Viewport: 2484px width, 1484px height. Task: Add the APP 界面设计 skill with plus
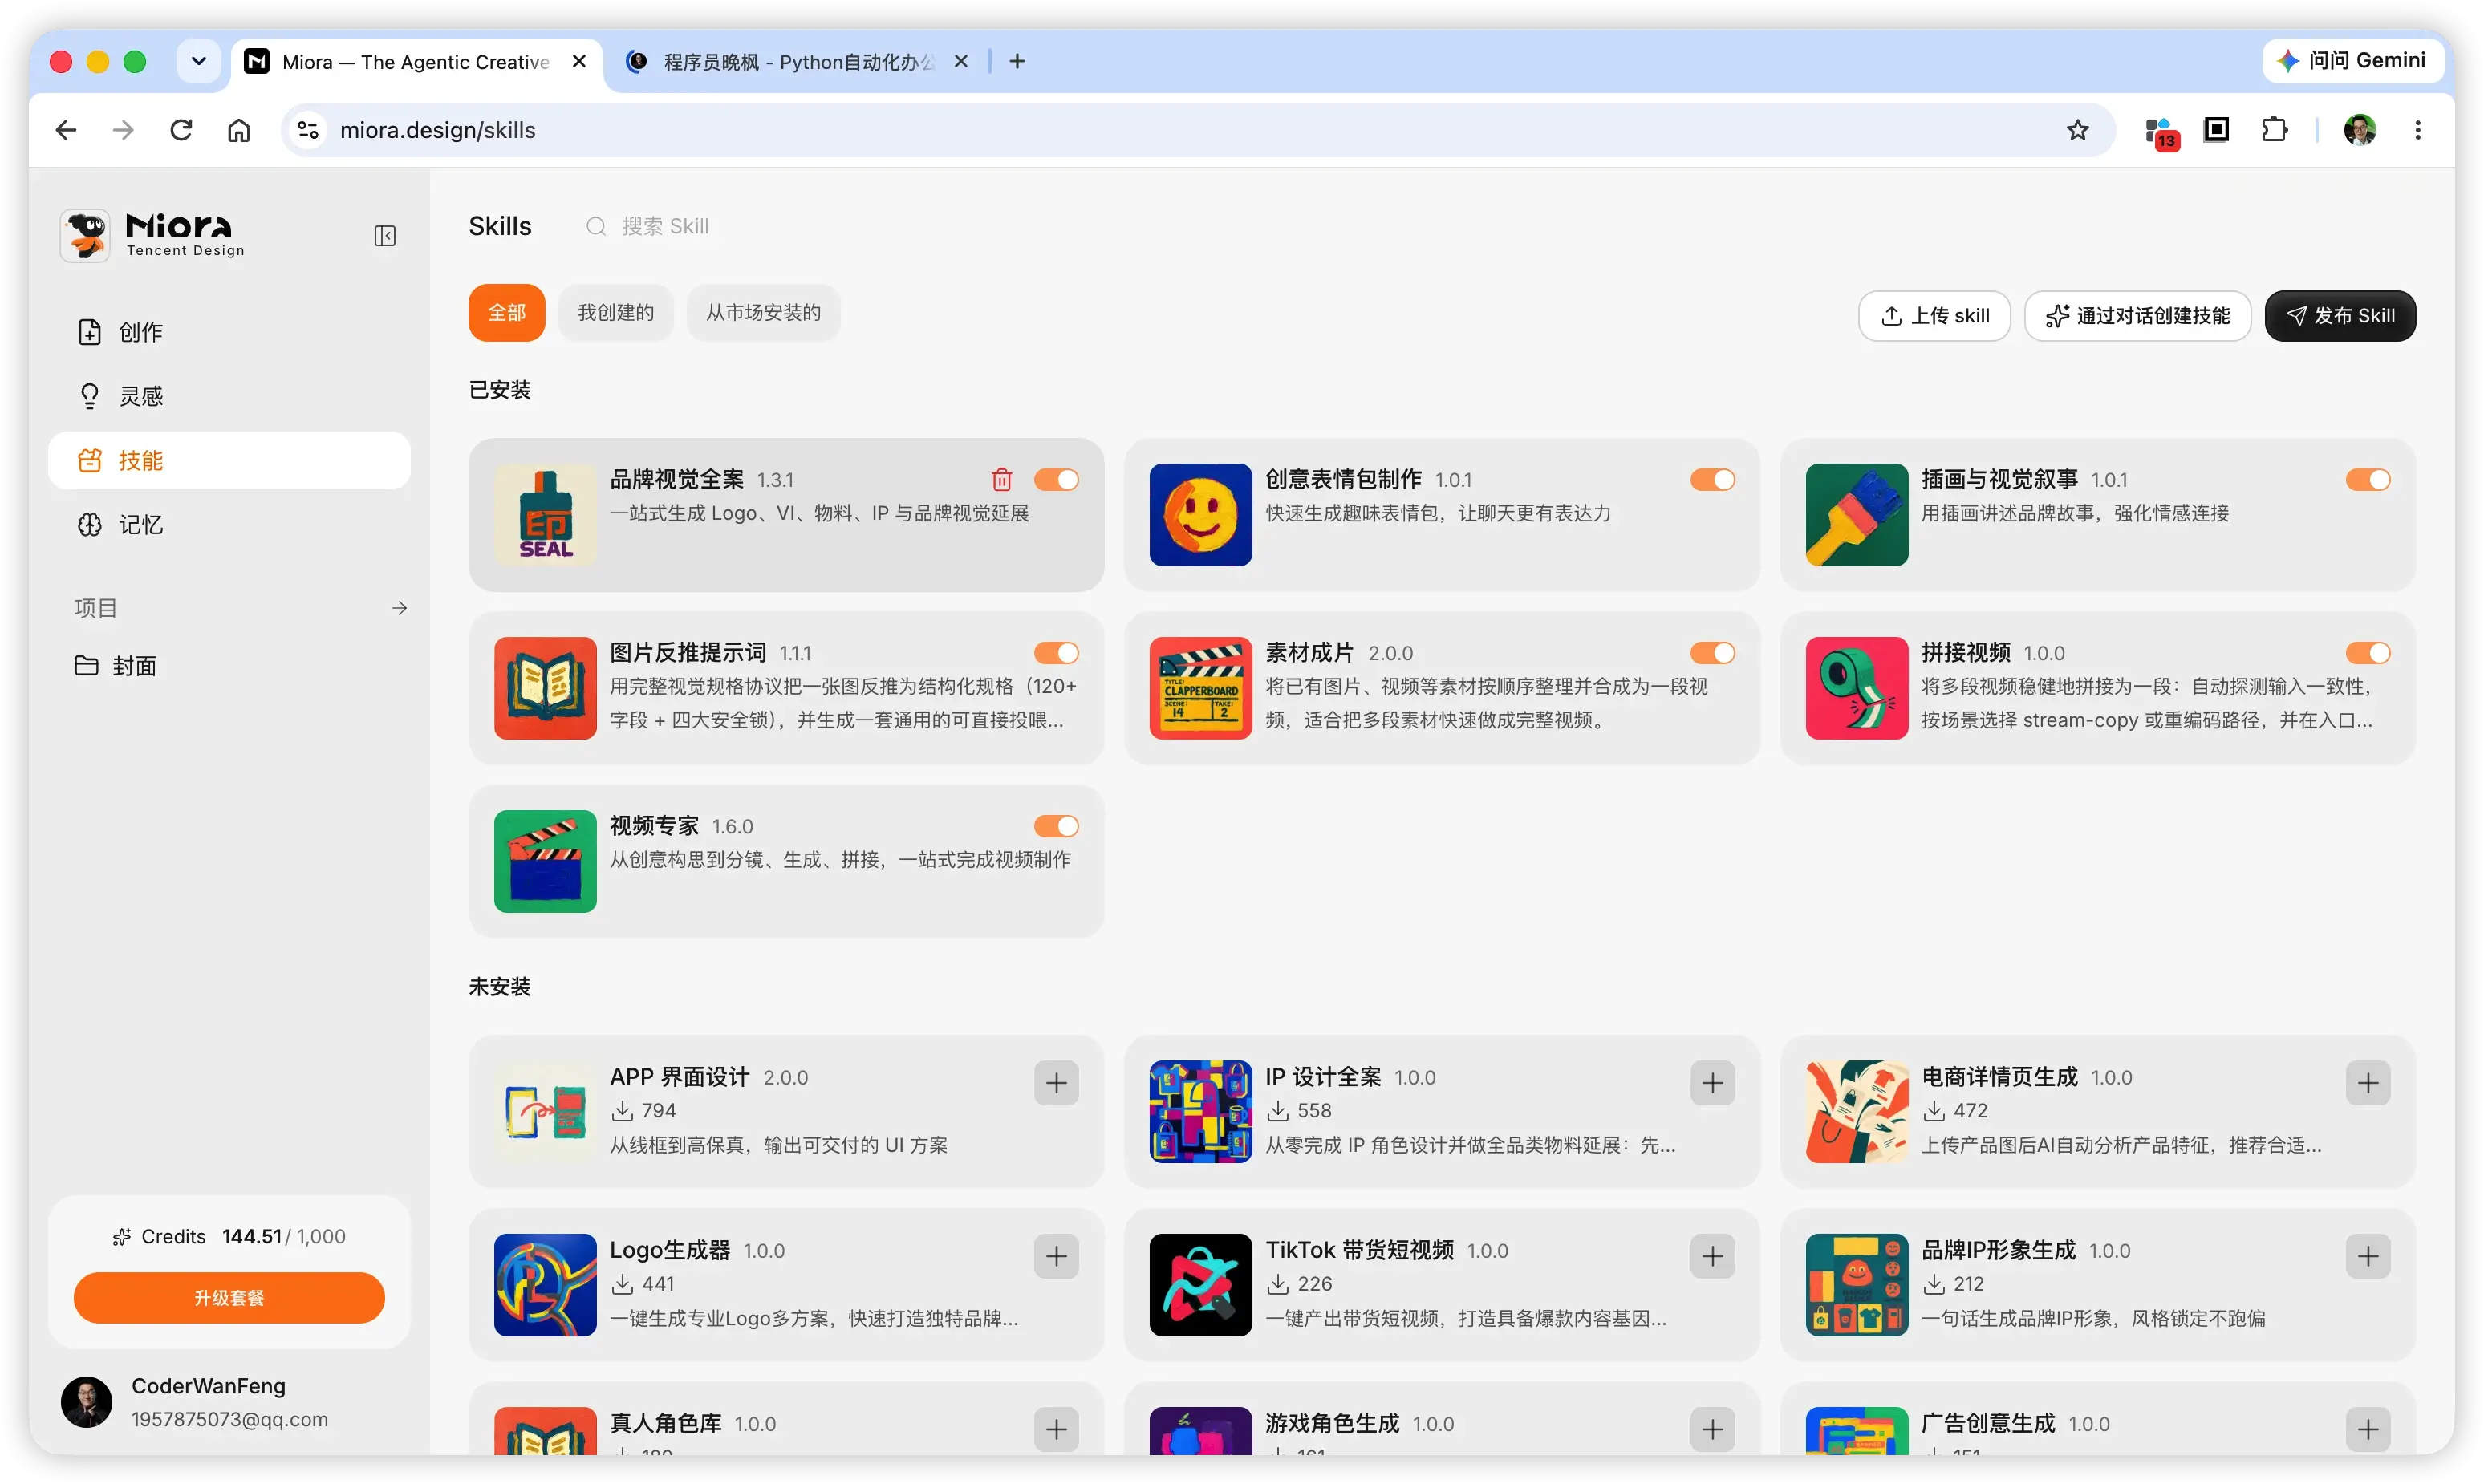tap(1056, 1083)
